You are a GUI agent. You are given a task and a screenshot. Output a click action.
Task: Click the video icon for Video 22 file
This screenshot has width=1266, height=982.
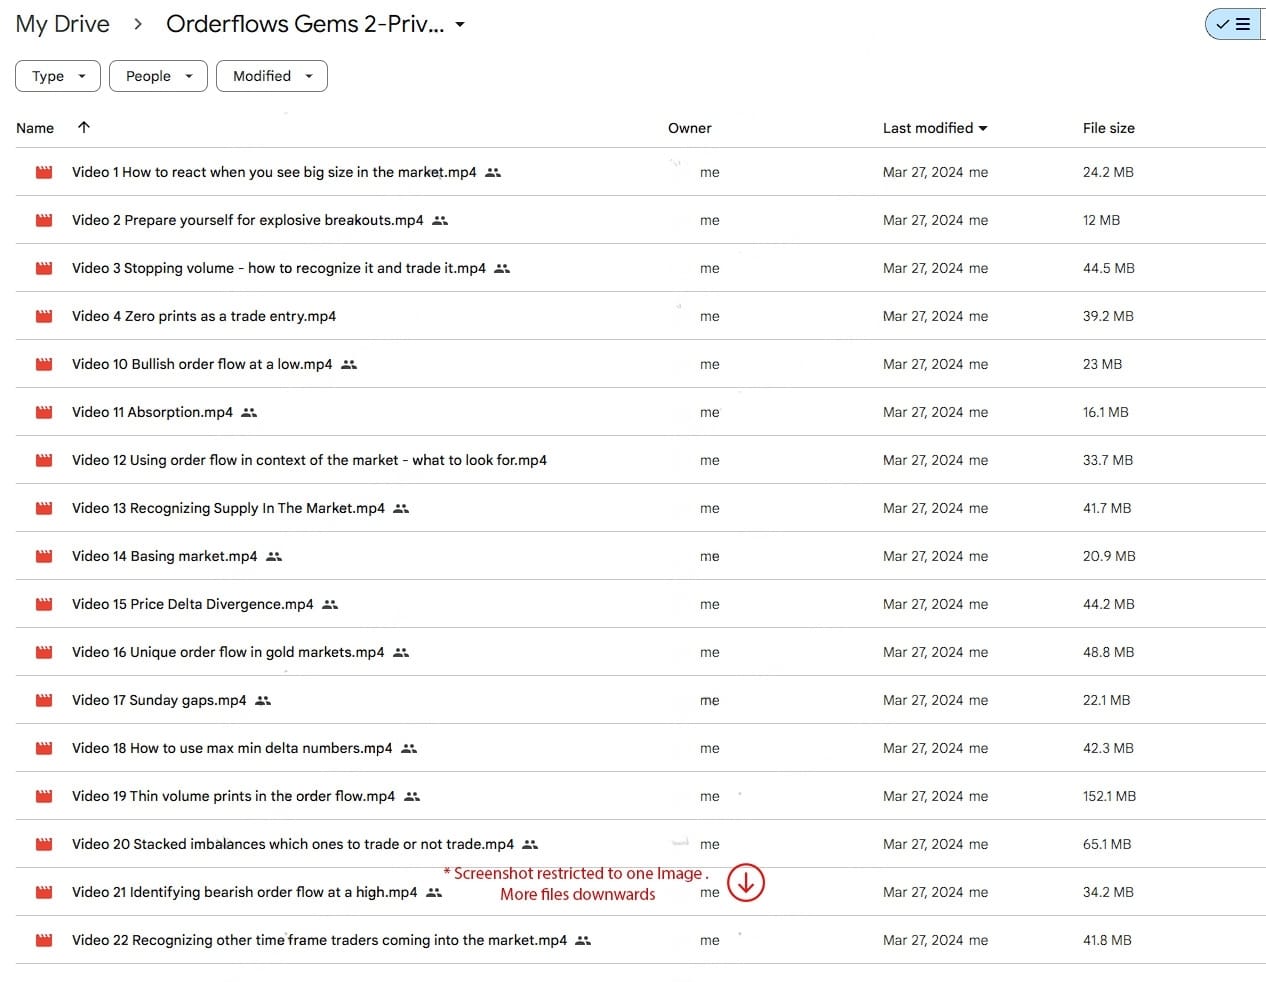point(44,940)
